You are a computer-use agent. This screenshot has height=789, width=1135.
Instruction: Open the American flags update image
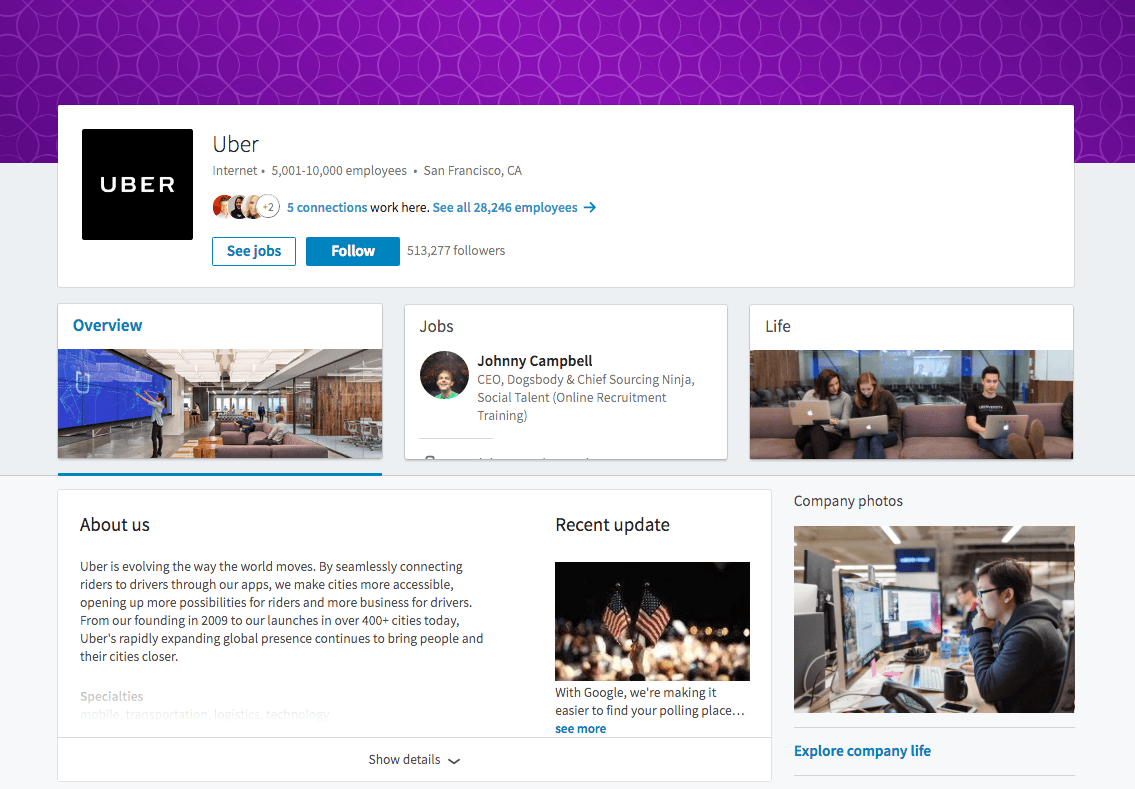click(x=652, y=621)
